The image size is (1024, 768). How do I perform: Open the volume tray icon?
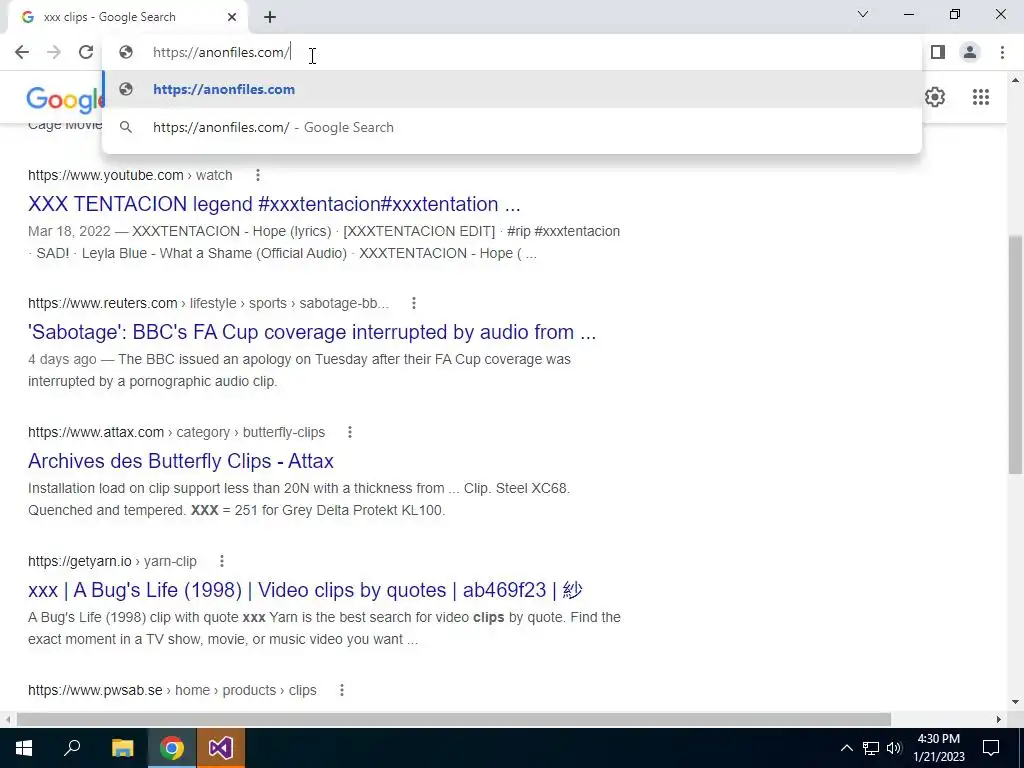pos(894,748)
